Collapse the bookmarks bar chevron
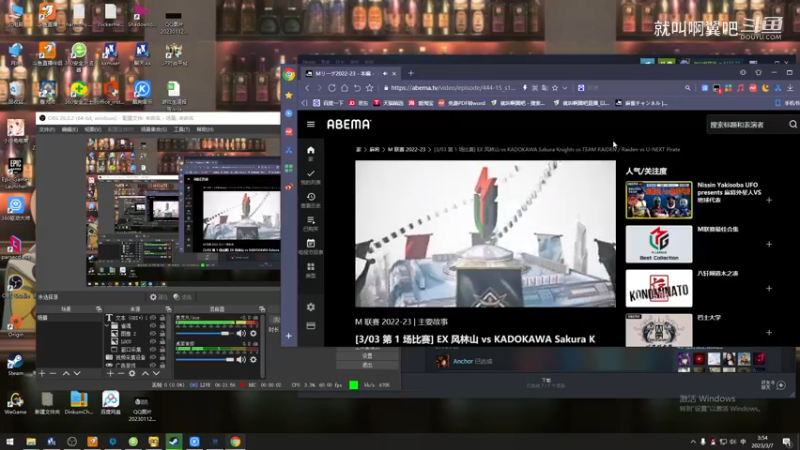The height and width of the screenshot is (450, 800). click(304, 103)
